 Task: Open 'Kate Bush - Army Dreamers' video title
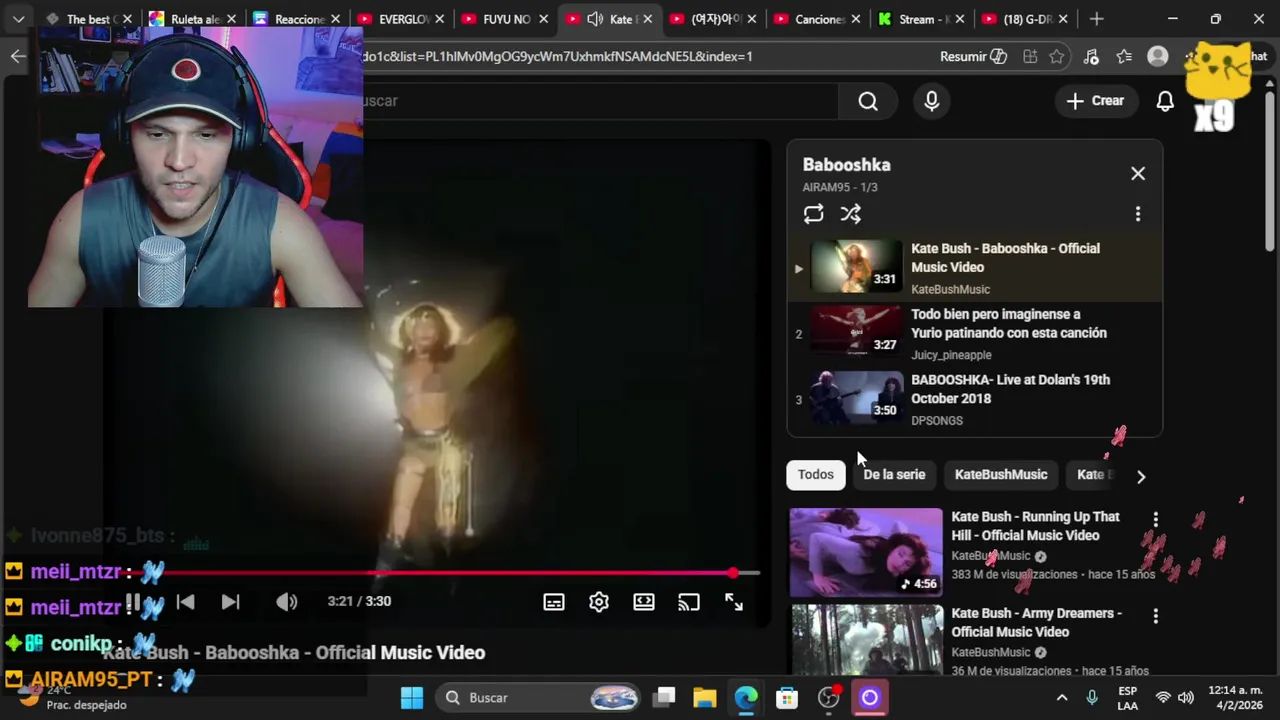(1036, 622)
